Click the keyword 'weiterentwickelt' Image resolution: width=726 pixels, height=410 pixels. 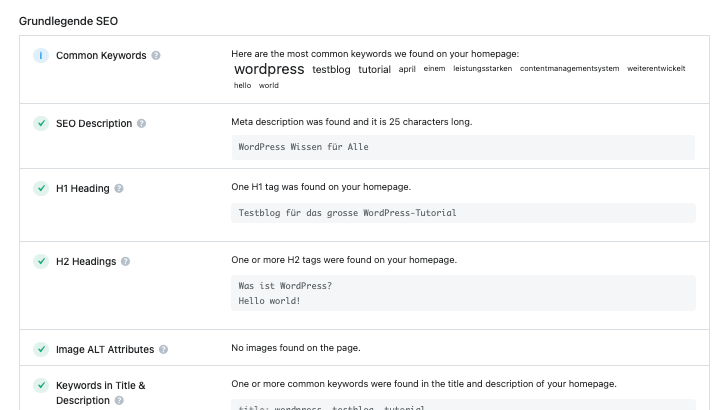[656, 68]
